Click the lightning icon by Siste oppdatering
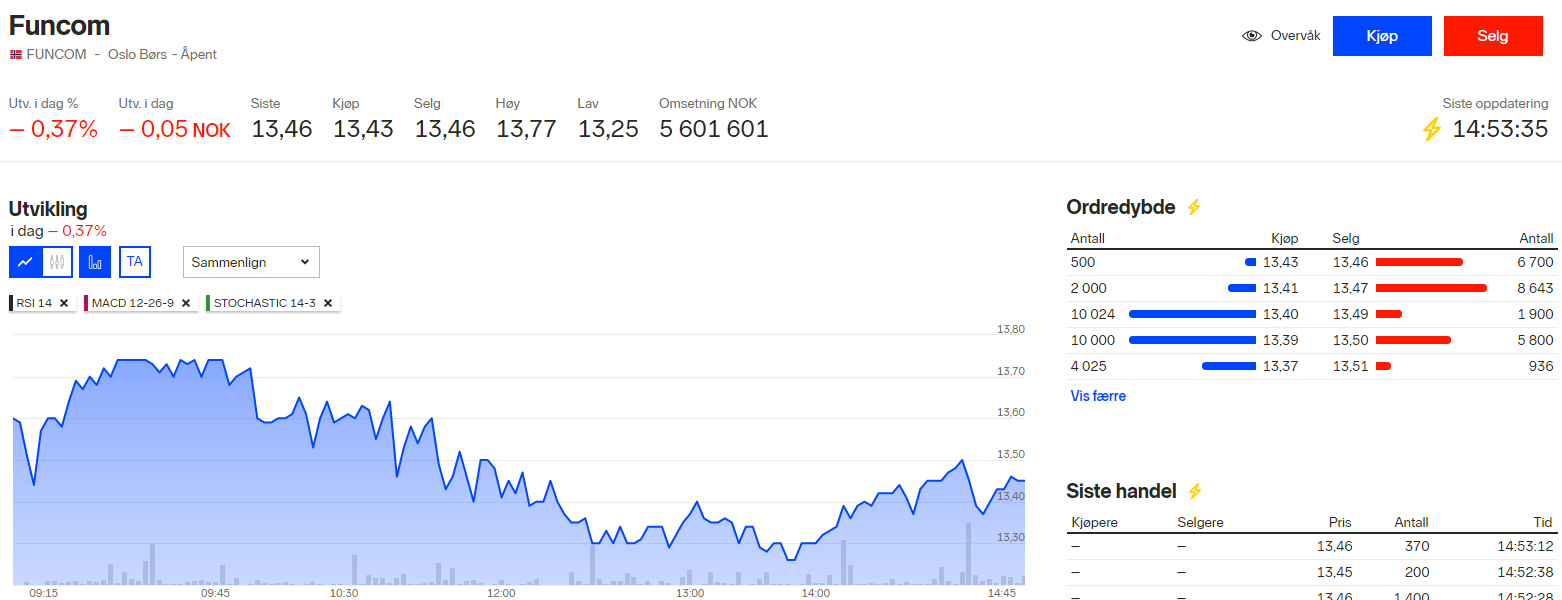This screenshot has width=1562, height=600. pyautogui.click(x=1432, y=129)
